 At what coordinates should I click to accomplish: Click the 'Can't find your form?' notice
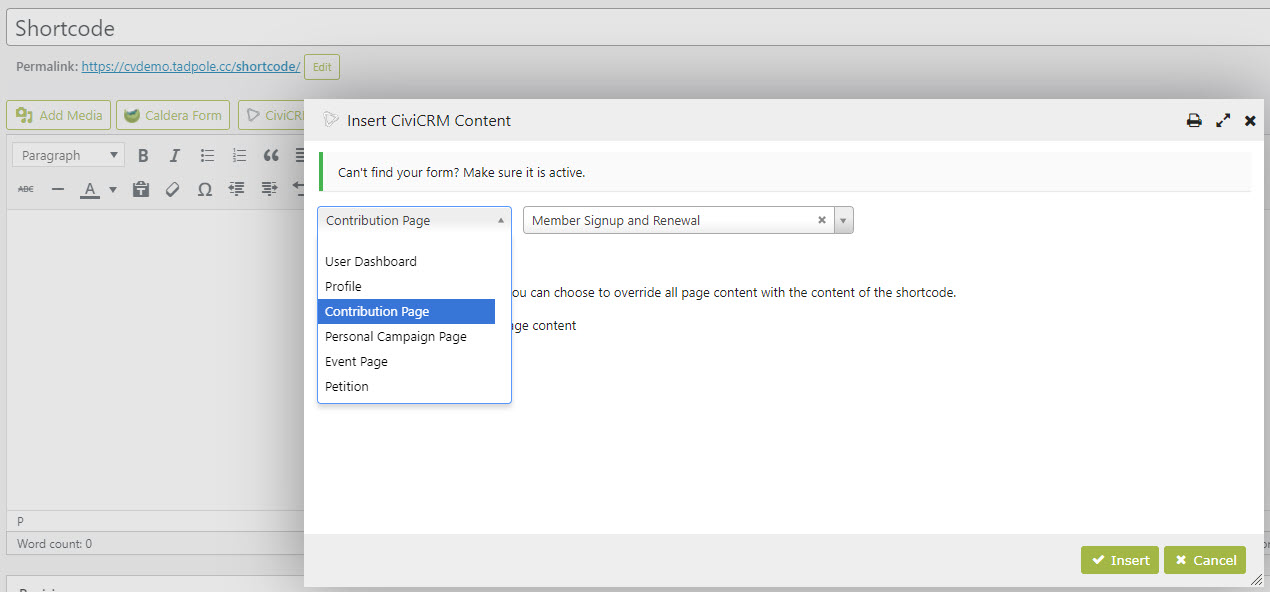click(785, 171)
